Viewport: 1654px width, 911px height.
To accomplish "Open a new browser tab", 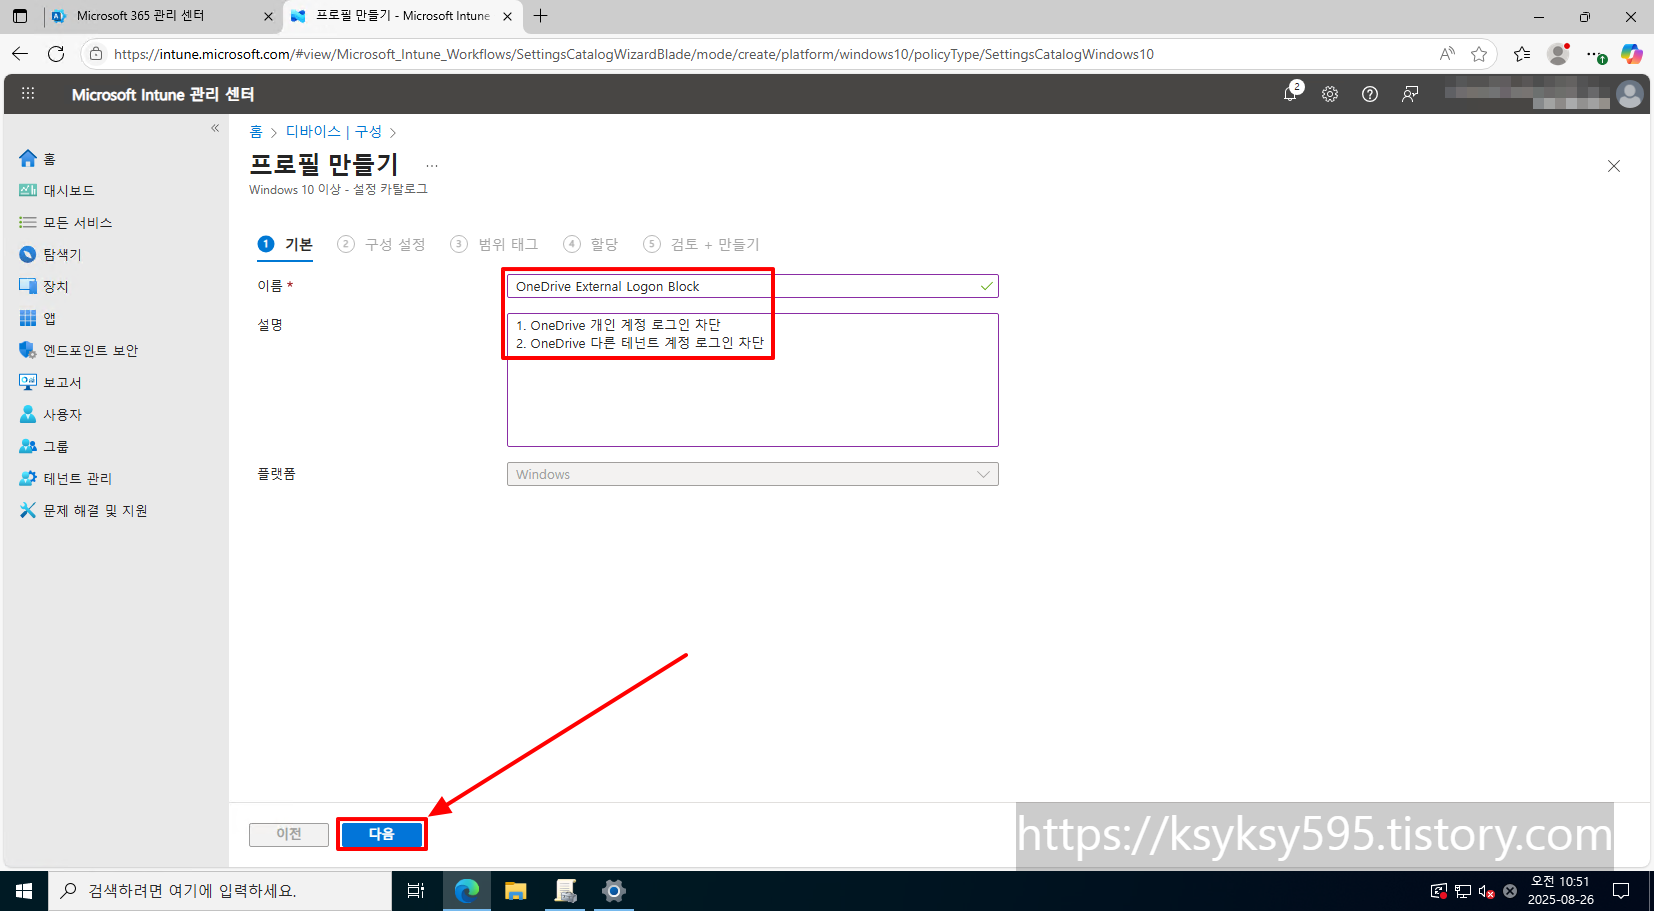I will [541, 16].
